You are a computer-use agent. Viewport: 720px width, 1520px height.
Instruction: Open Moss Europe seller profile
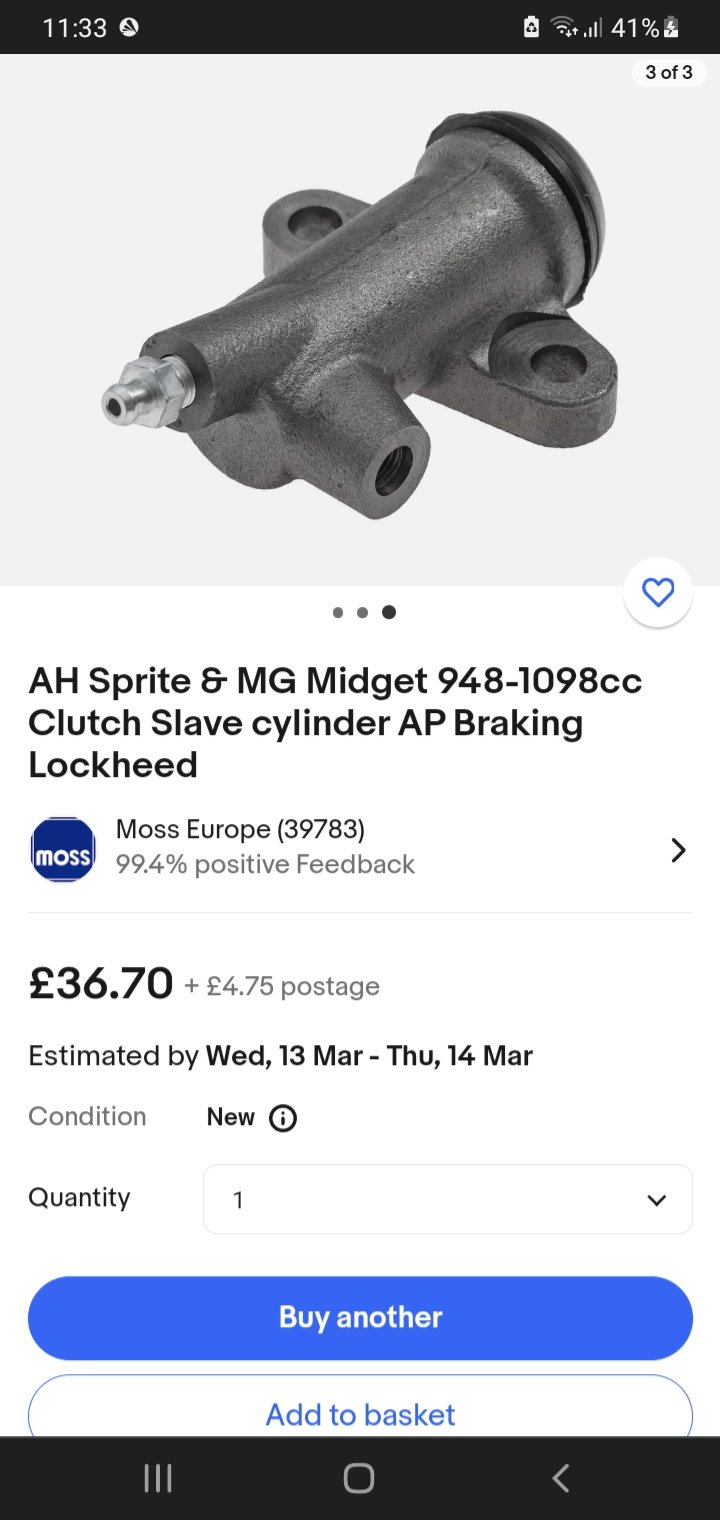[240, 829]
